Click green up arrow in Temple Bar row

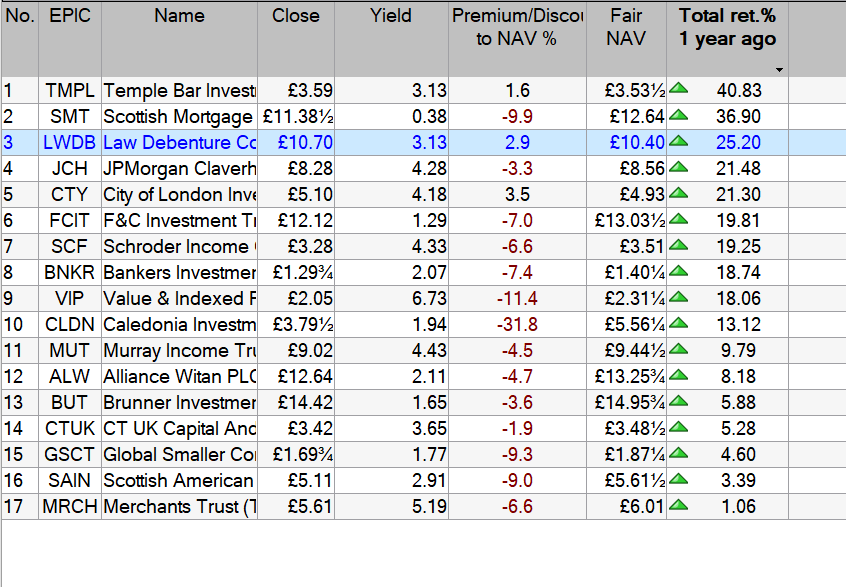[x=679, y=90]
